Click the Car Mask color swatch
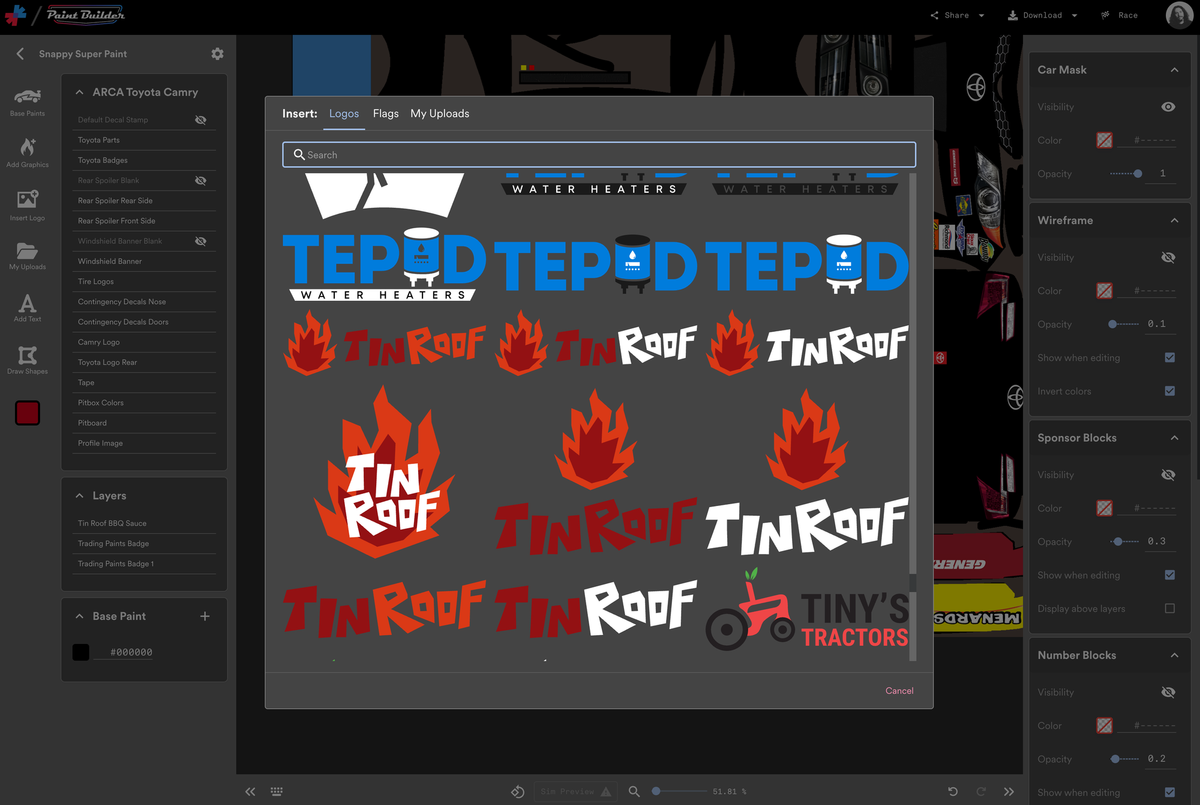 click(x=1104, y=141)
